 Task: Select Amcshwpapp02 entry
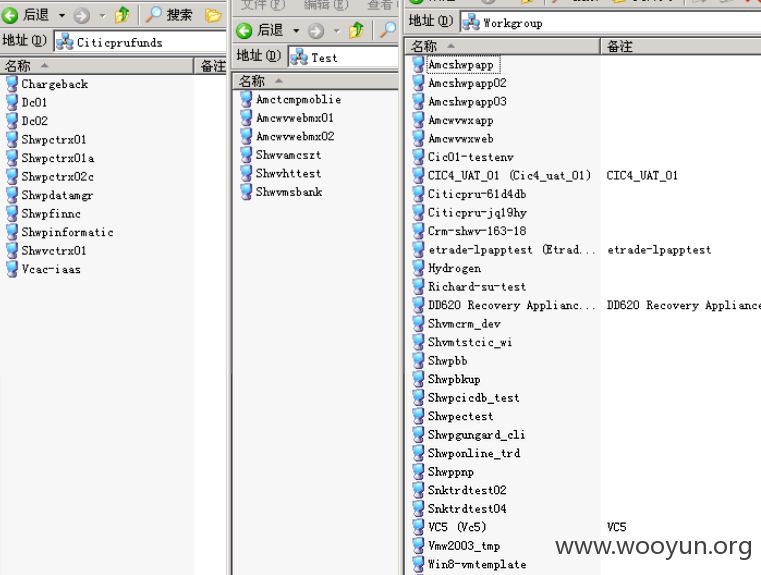click(x=467, y=83)
